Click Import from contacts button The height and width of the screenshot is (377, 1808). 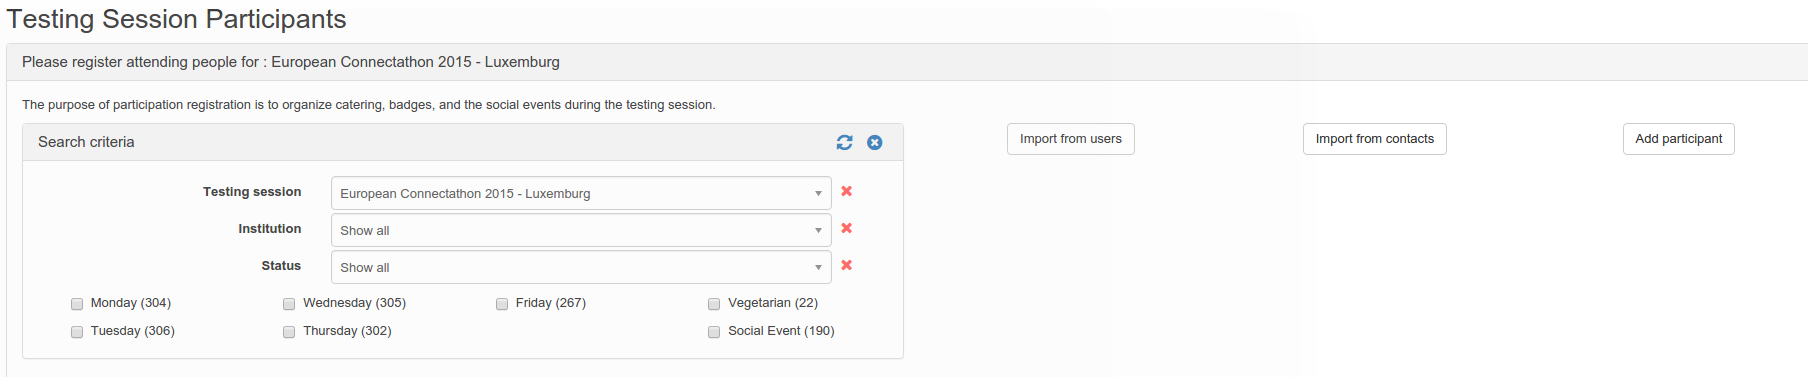(1375, 139)
